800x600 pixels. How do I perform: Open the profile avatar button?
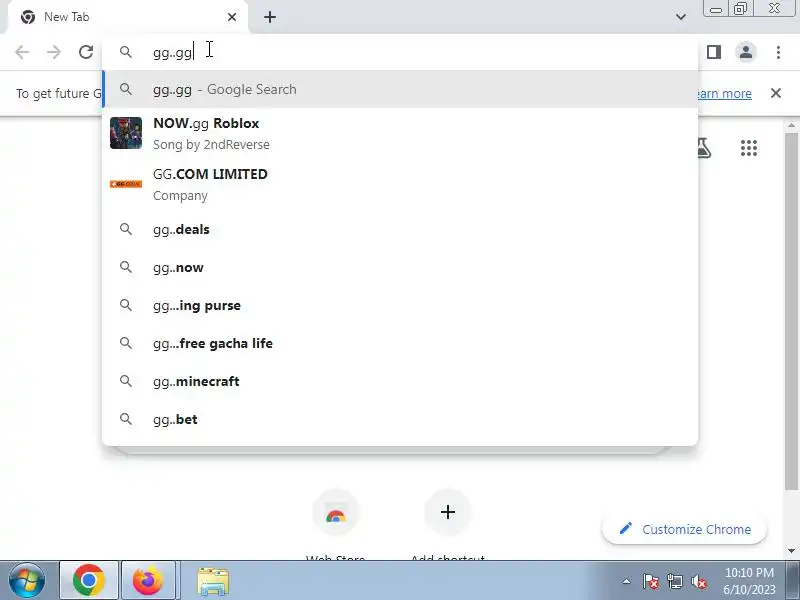click(746, 52)
